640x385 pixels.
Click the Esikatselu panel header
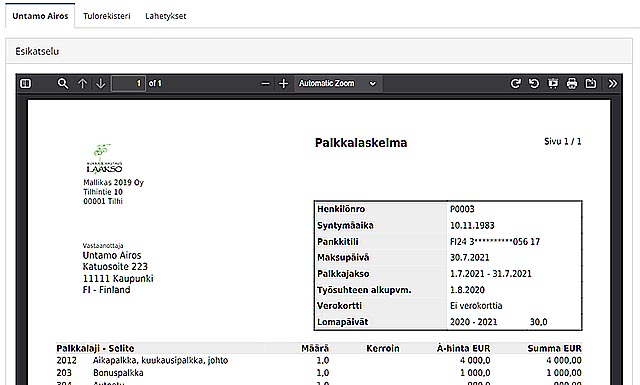coord(319,51)
